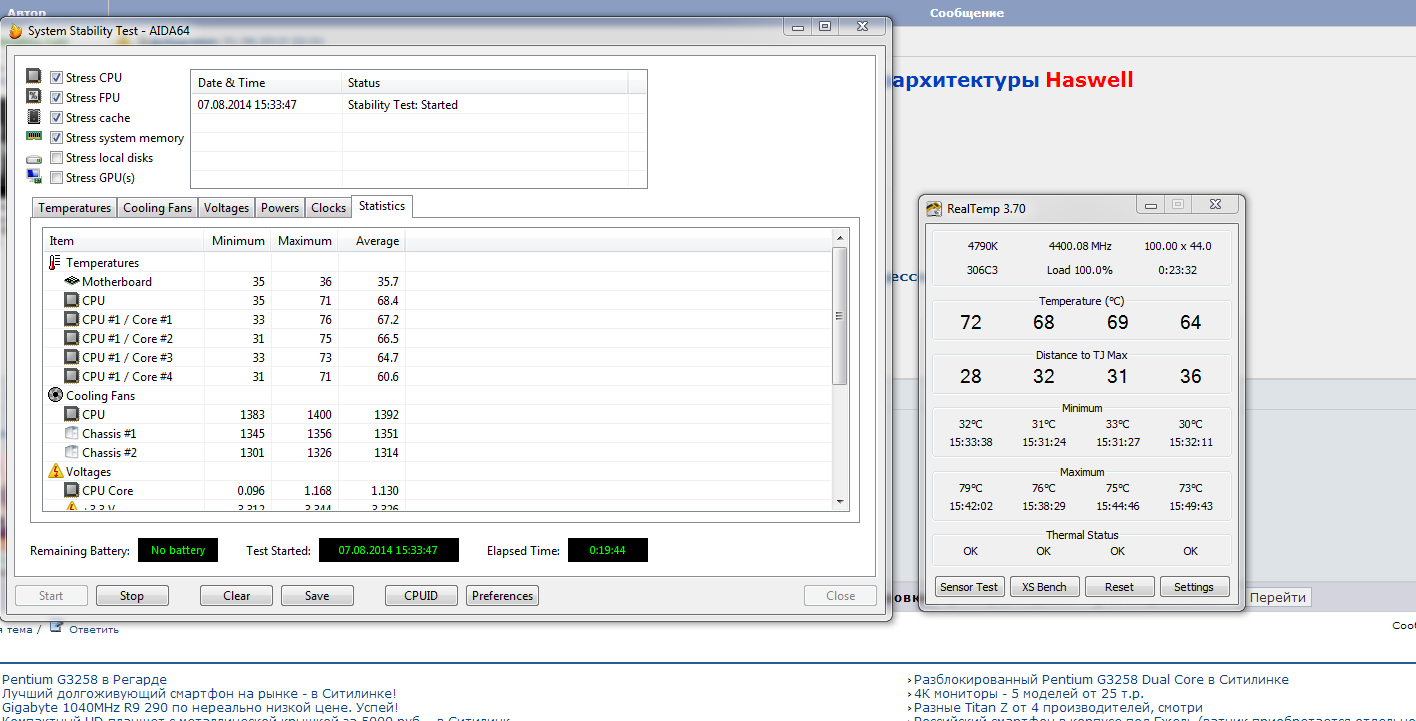Click the CPU chip icon beside Stress CPU

coord(34,77)
